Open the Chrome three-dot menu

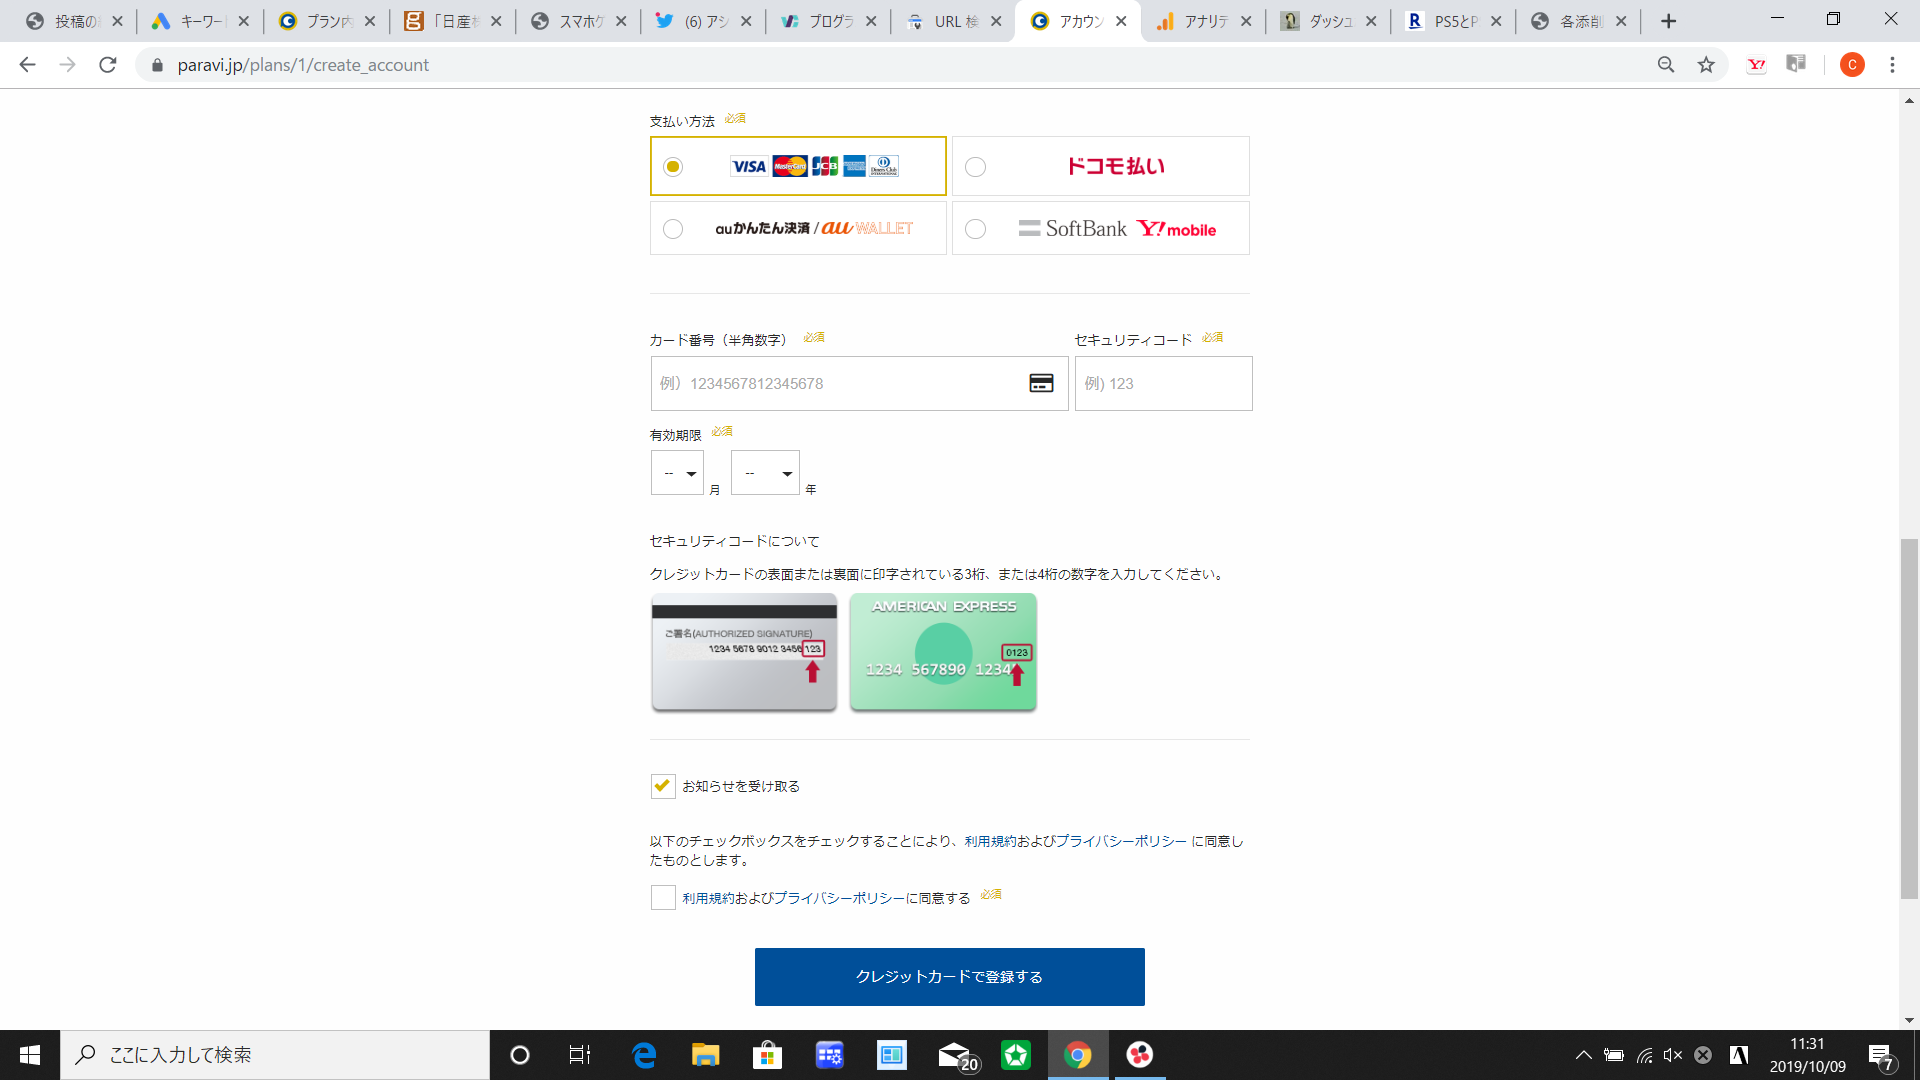1892,65
